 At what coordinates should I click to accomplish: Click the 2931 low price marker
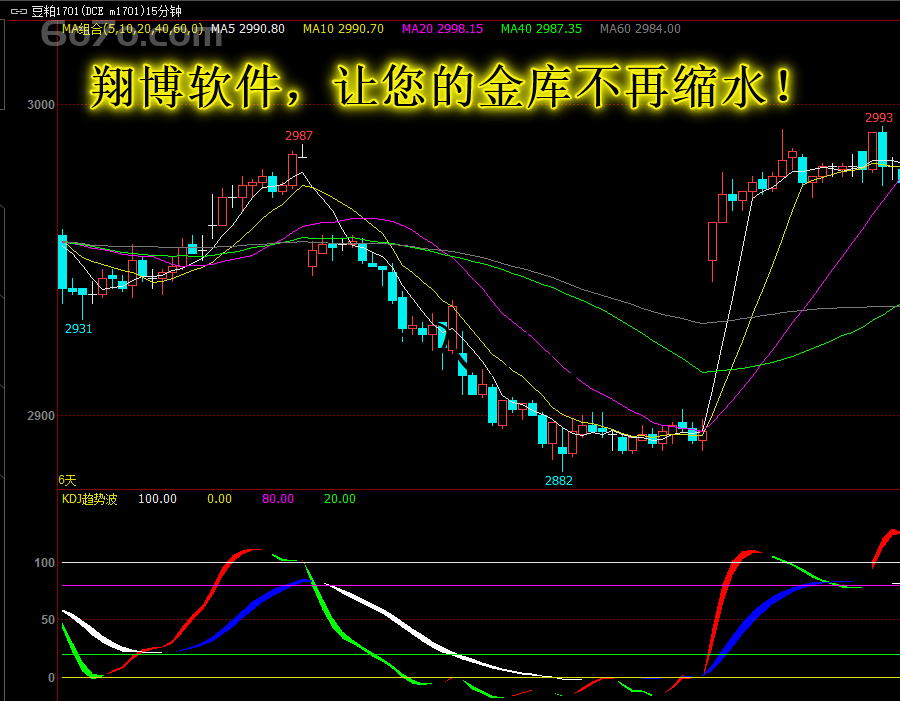pyautogui.click(x=79, y=328)
